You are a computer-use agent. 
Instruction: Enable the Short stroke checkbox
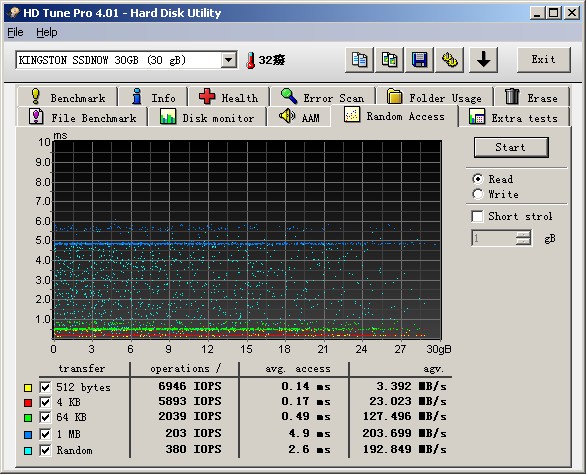[x=477, y=216]
